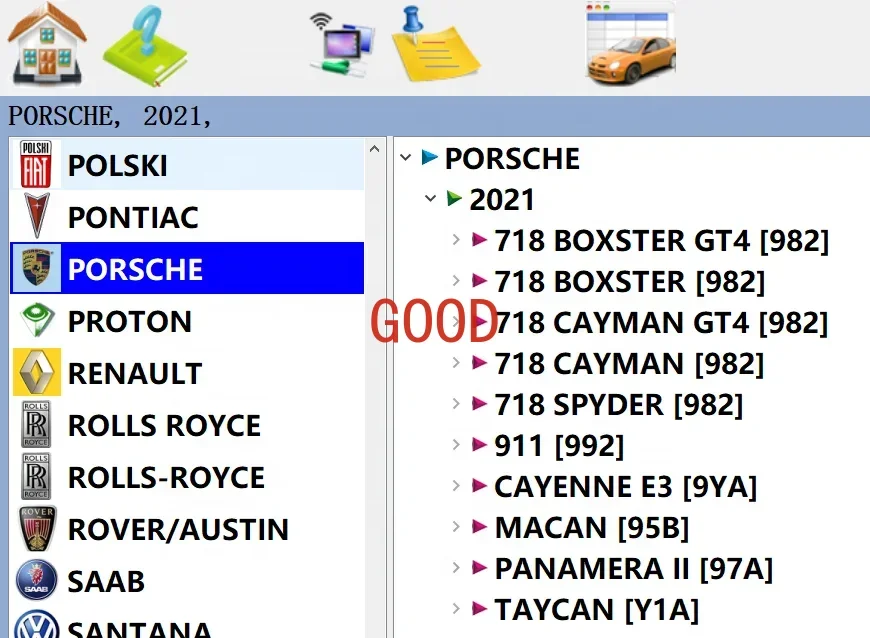Select POLSKI in the make list
This screenshot has width=870, height=638.
pos(187,165)
